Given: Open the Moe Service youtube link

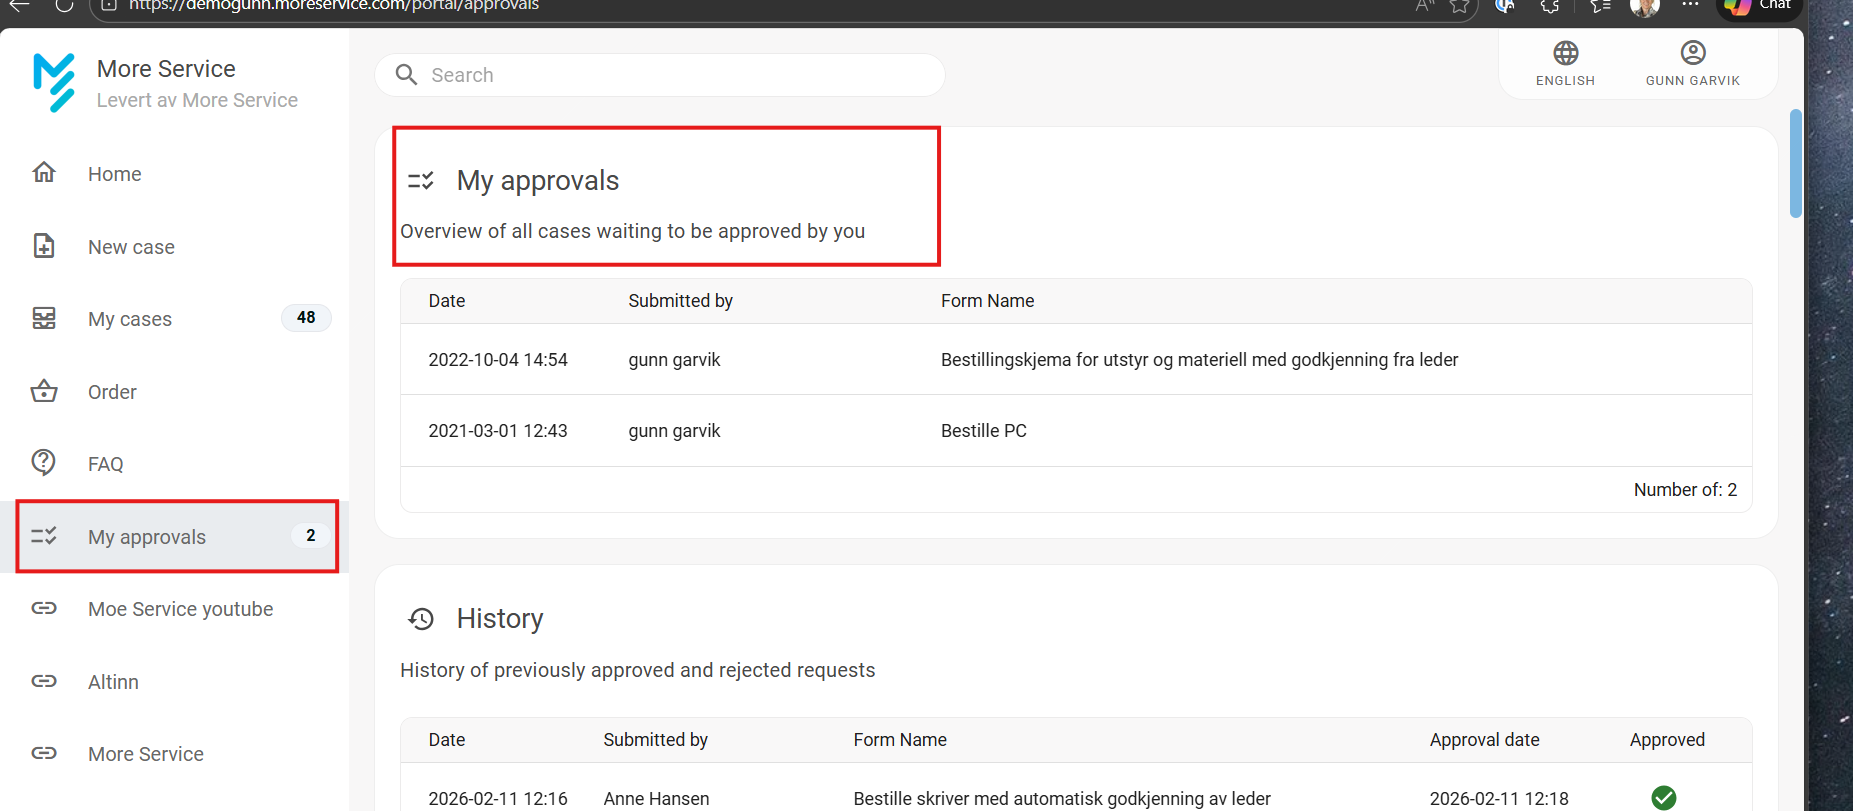Looking at the screenshot, I should click(x=180, y=609).
